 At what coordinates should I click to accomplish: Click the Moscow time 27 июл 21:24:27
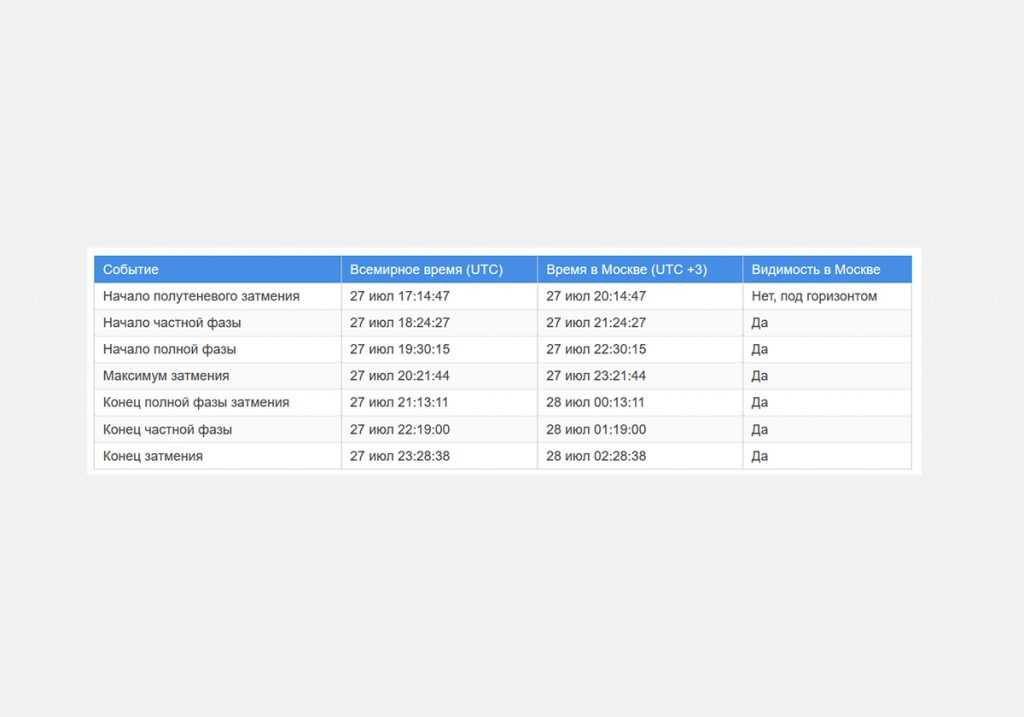tap(596, 323)
